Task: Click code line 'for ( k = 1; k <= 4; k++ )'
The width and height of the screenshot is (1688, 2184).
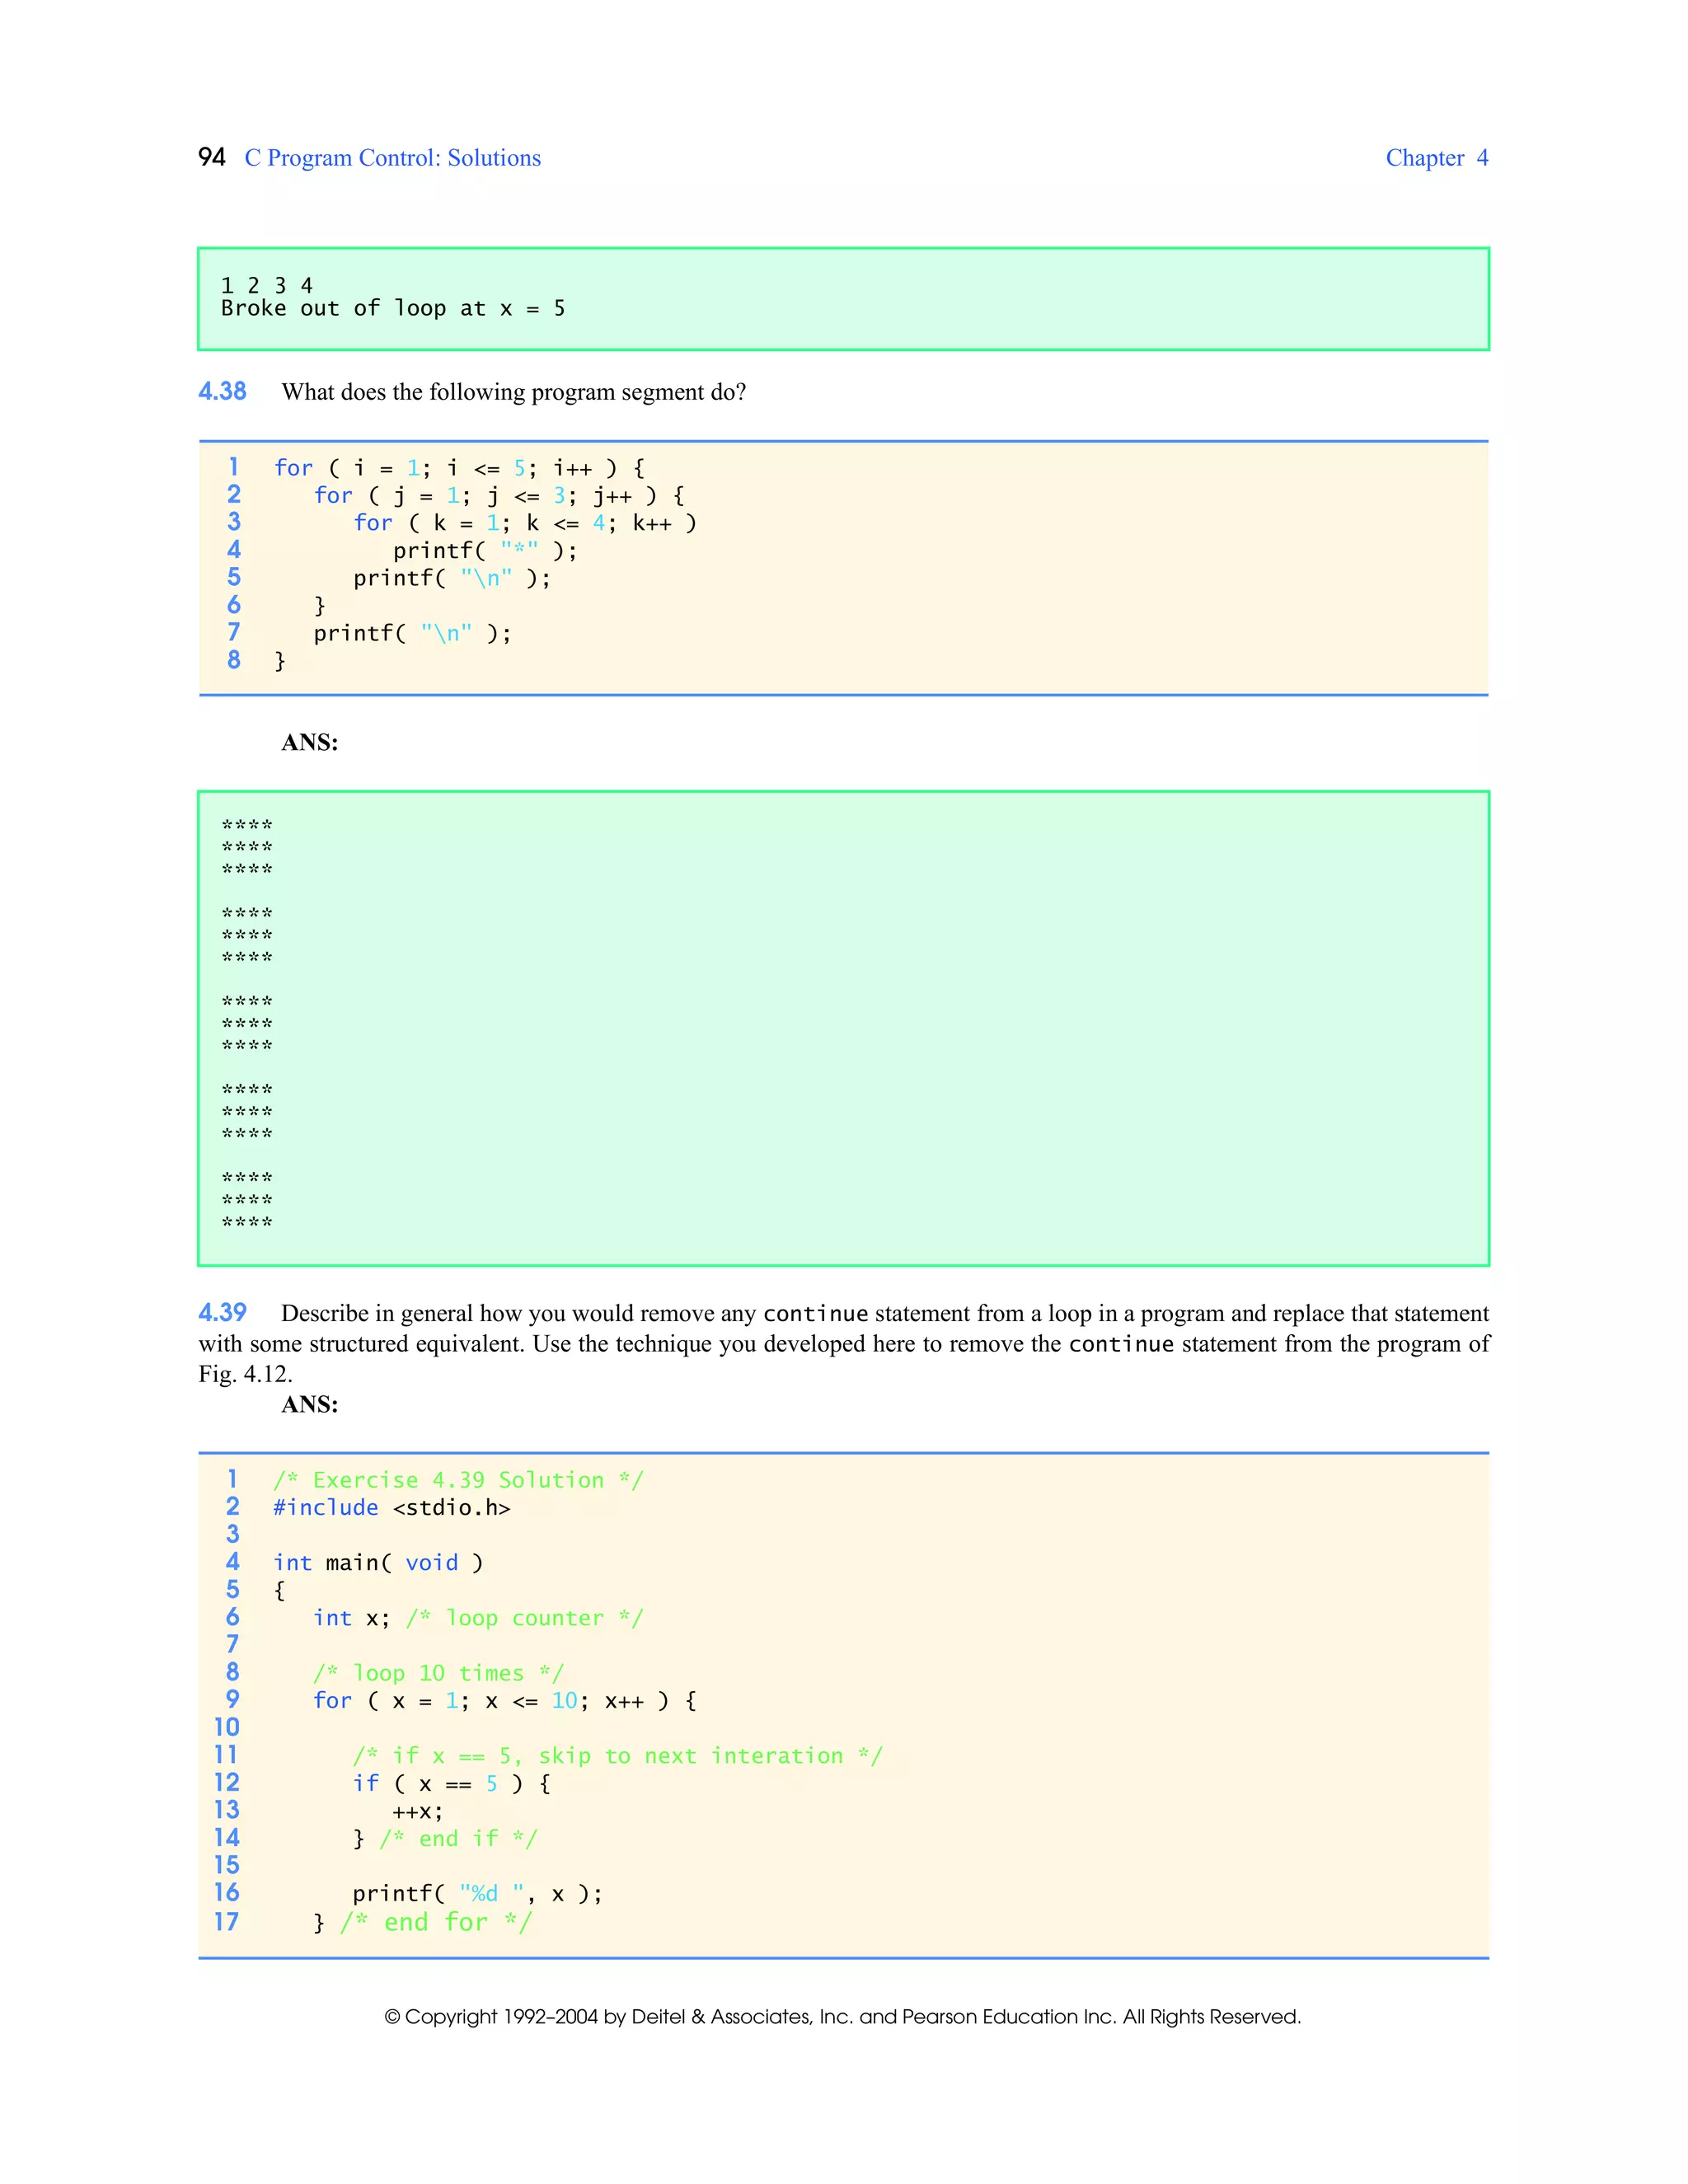Action: pos(525,523)
